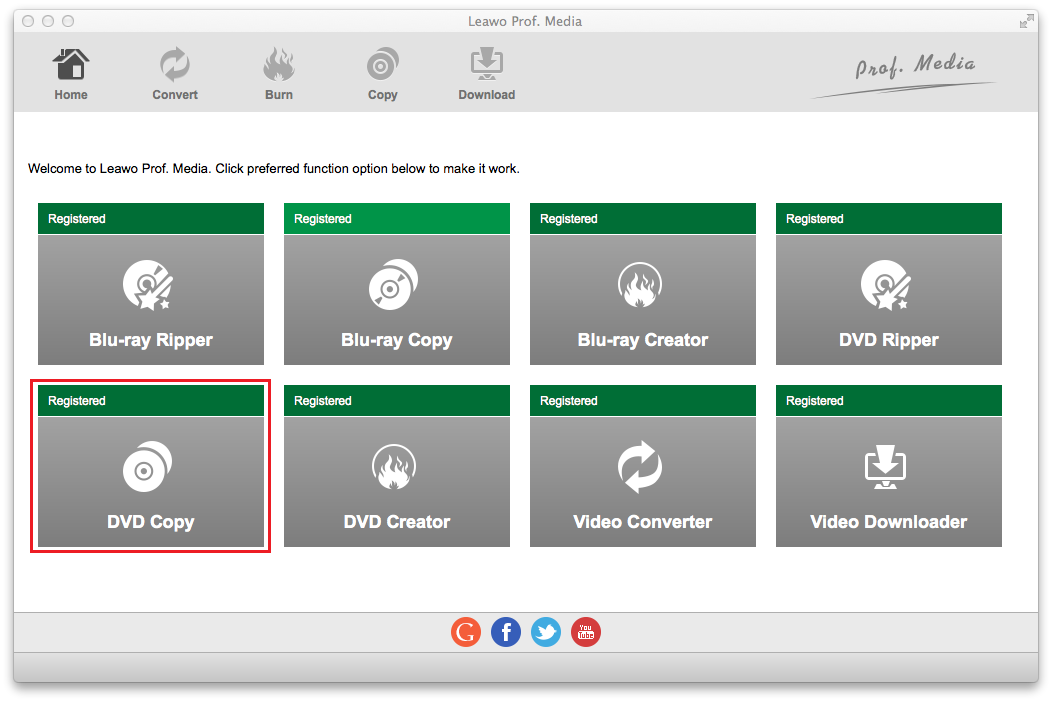The height and width of the screenshot is (702, 1052).
Task: Go to the Download module
Action: click(486, 75)
